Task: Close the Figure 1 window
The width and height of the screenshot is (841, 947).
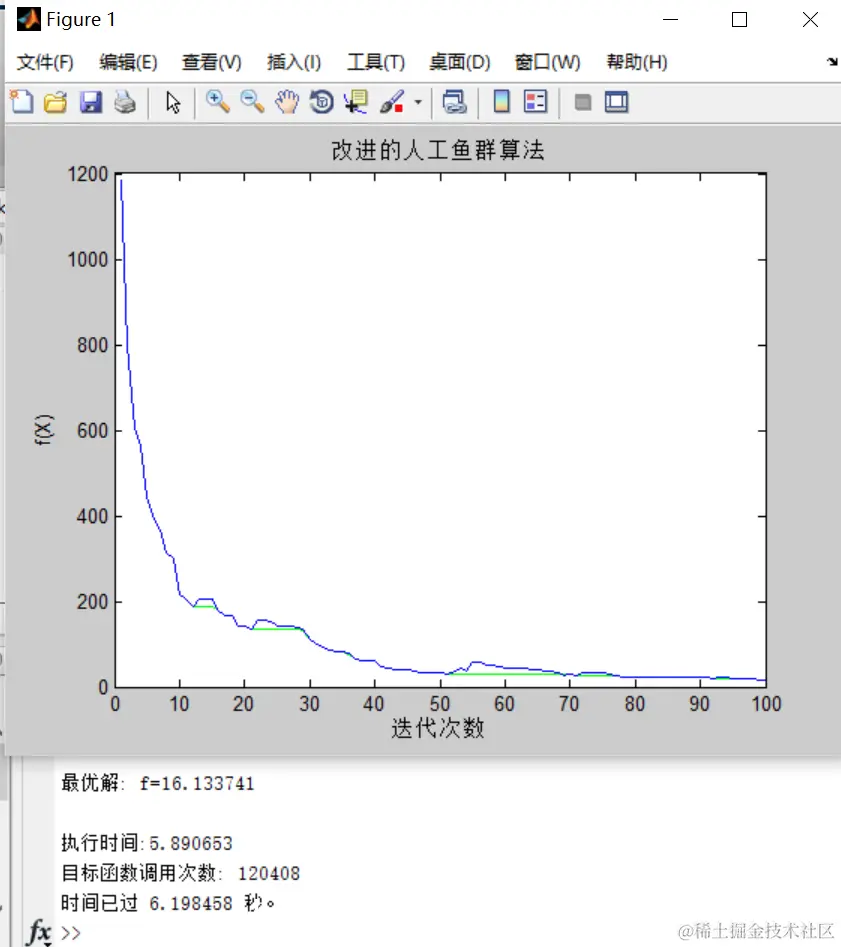Action: pos(810,20)
